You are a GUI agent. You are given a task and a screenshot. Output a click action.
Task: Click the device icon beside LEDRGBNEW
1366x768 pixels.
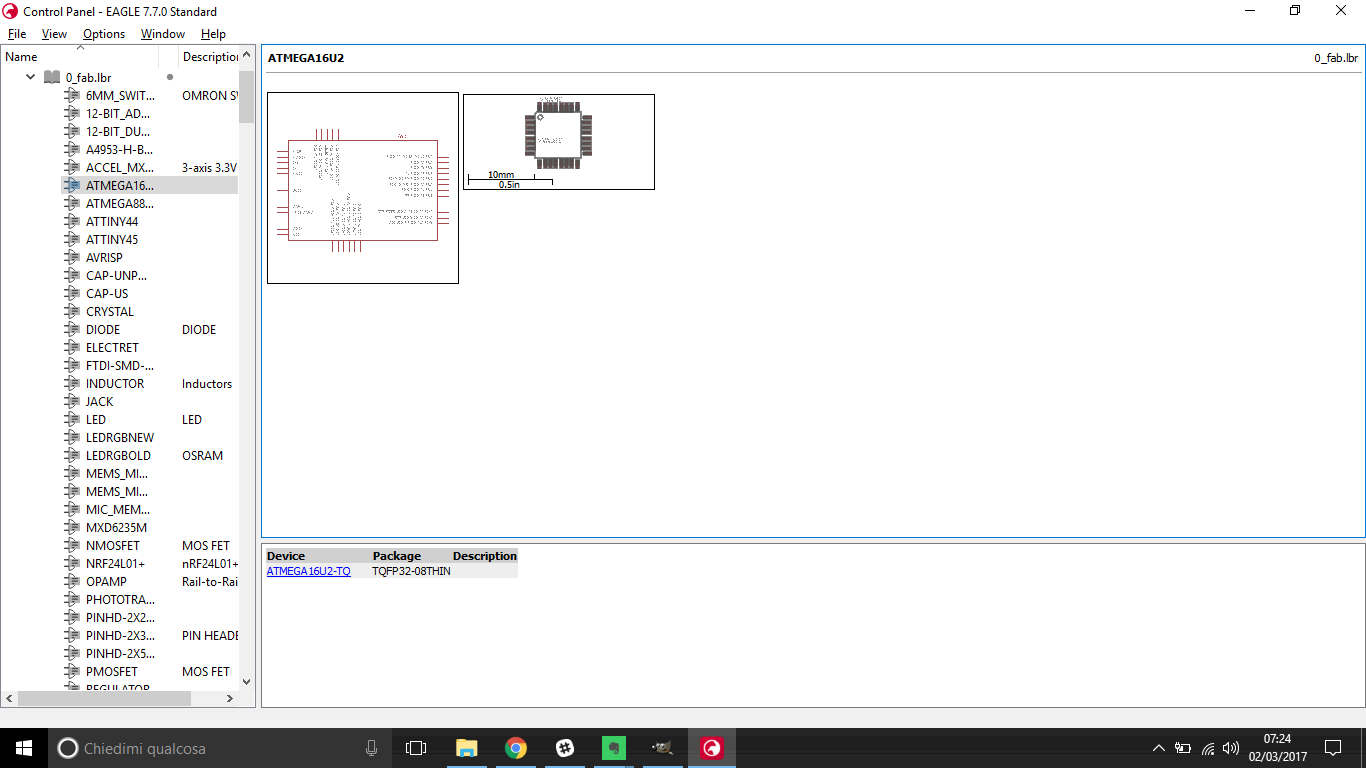pyautogui.click(x=72, y=437)
